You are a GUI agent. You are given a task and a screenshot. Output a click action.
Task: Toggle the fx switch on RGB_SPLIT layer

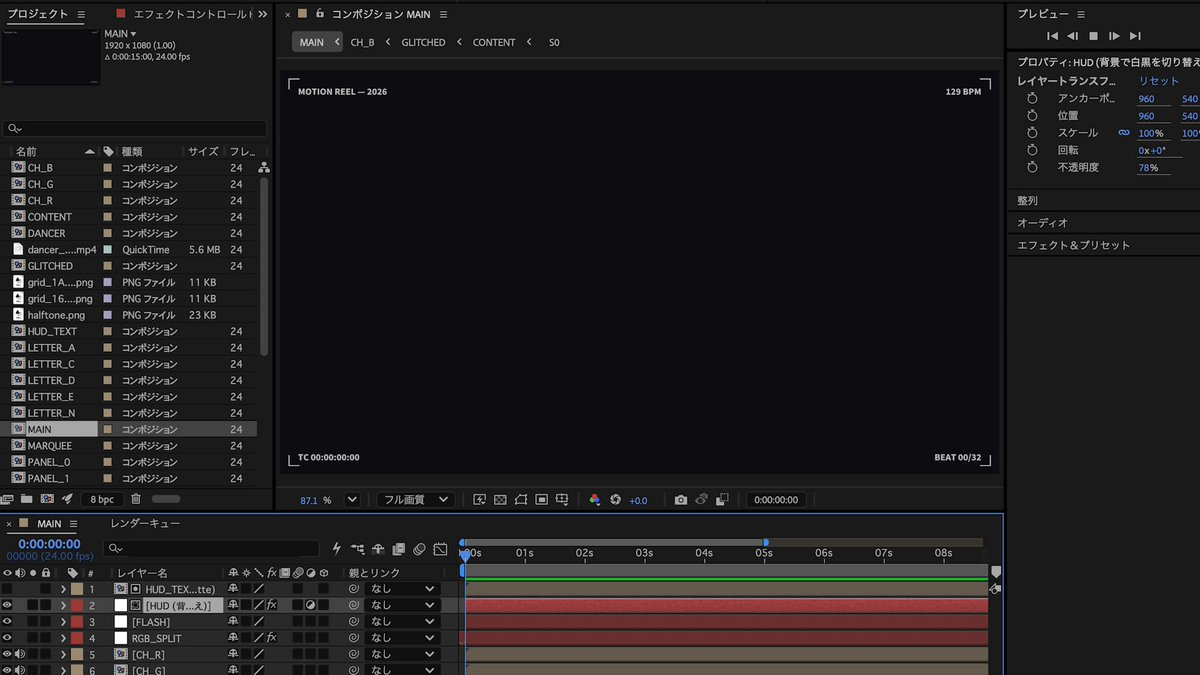(271, 638)
